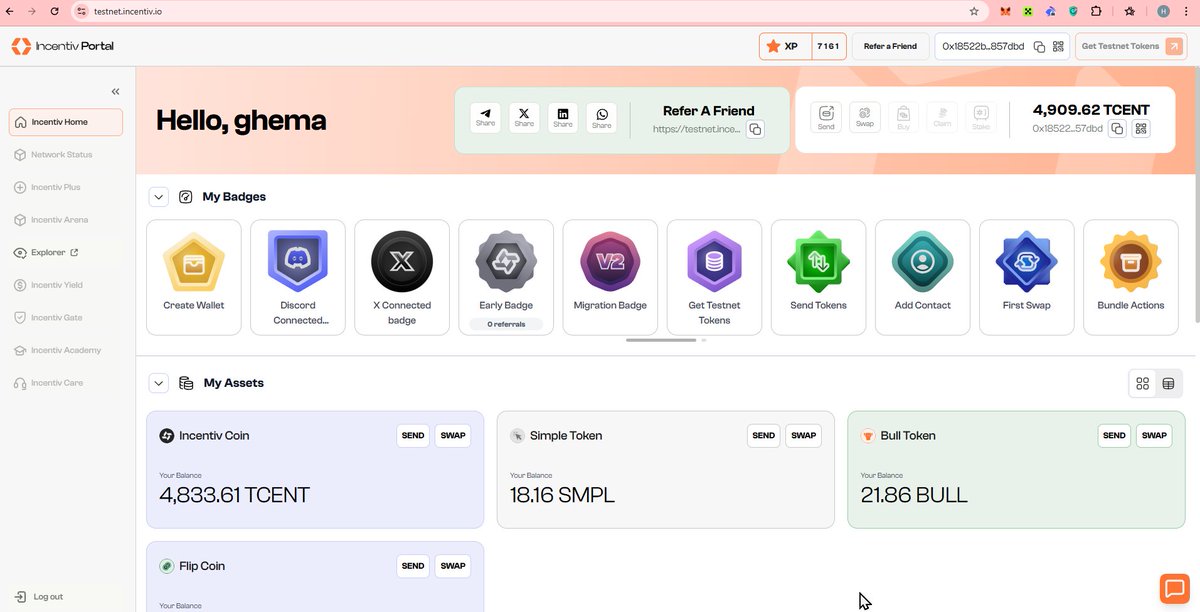The image size is (1200, 612).
Task: Open the Send Tokens badge
Action: point(818,277)
